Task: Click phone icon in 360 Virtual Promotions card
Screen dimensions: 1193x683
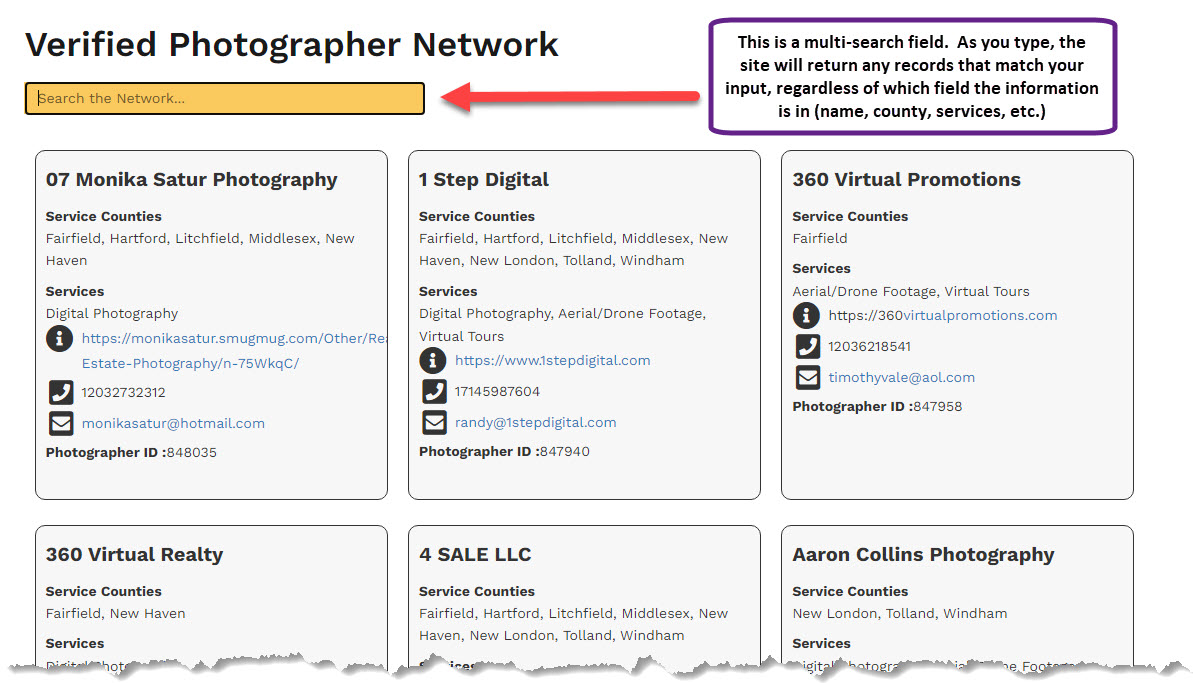Action: (x=807, y=346)
